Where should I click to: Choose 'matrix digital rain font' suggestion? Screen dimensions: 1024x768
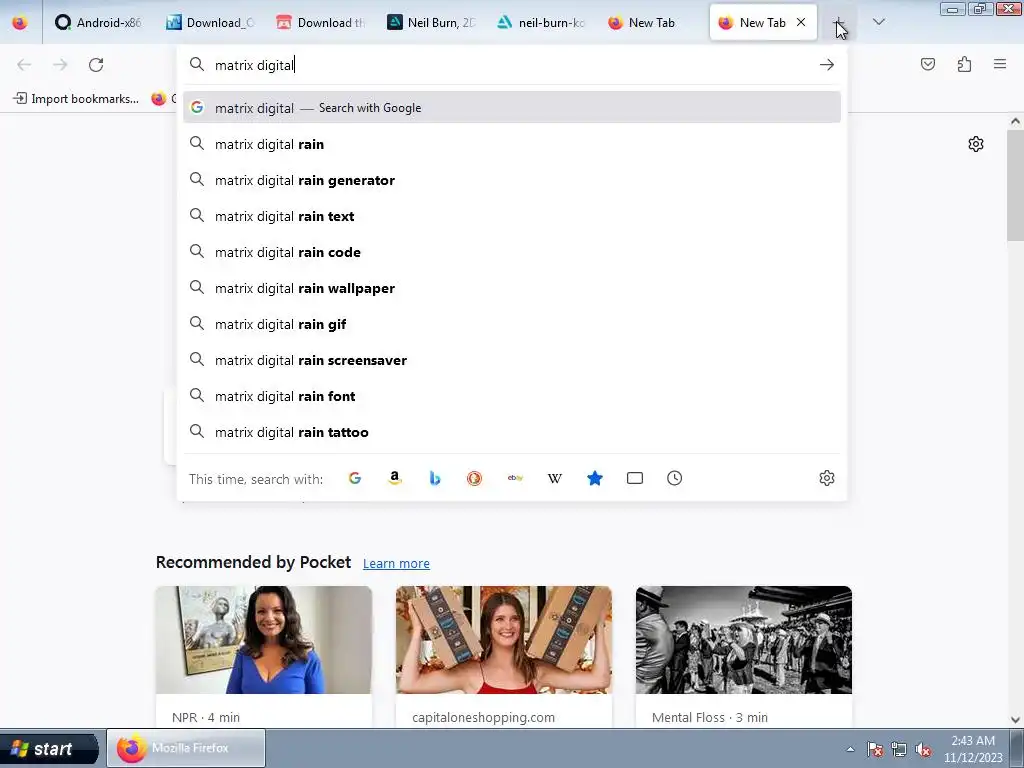512,396
